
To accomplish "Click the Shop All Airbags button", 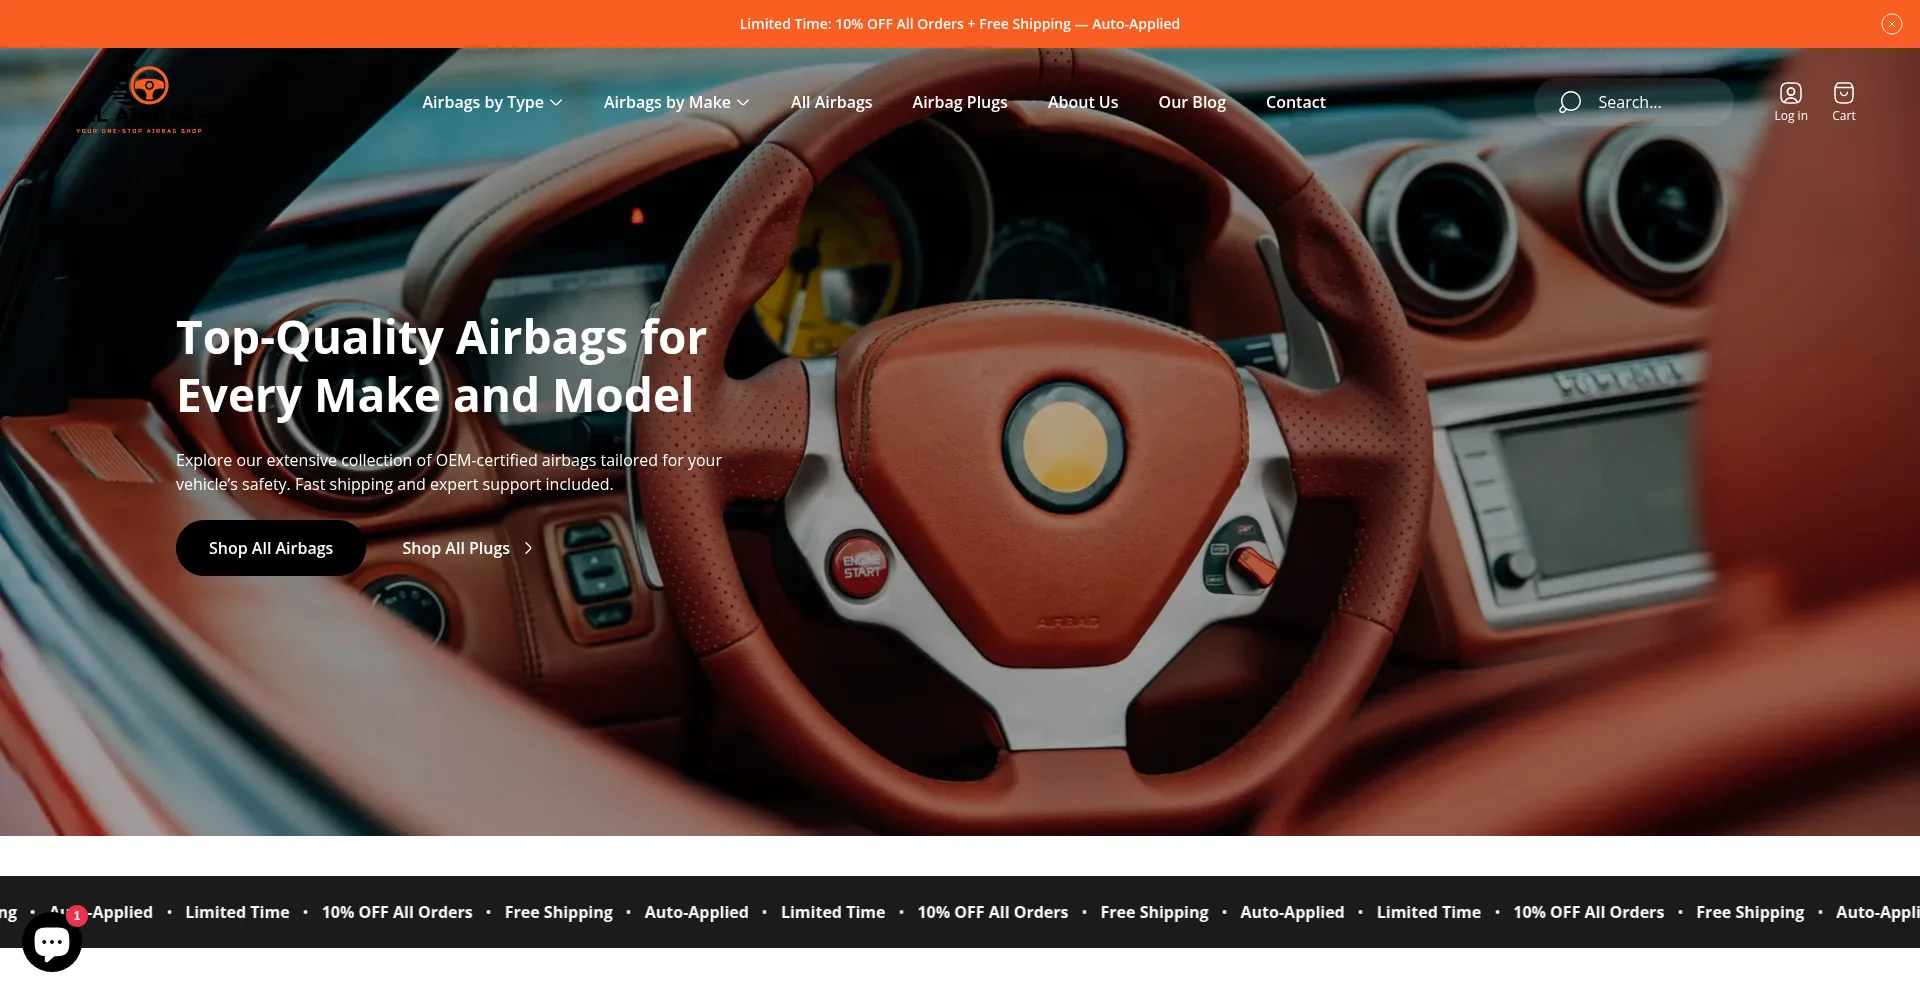I will (x=271, y=548).
